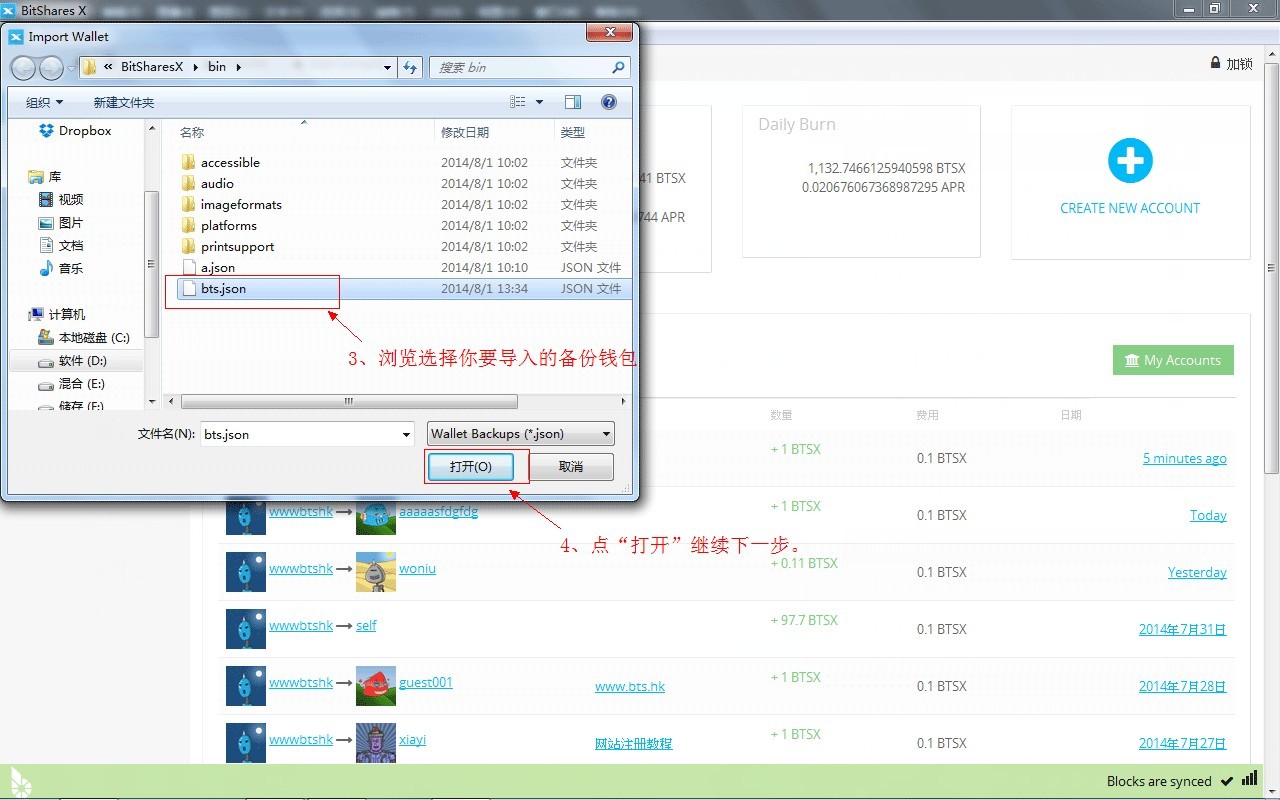The width and height of the screenshot is (1280, 800).
Task: Click the network signal bars icon in status bar
Action: pyautogui.click(x=1249, y=779)
